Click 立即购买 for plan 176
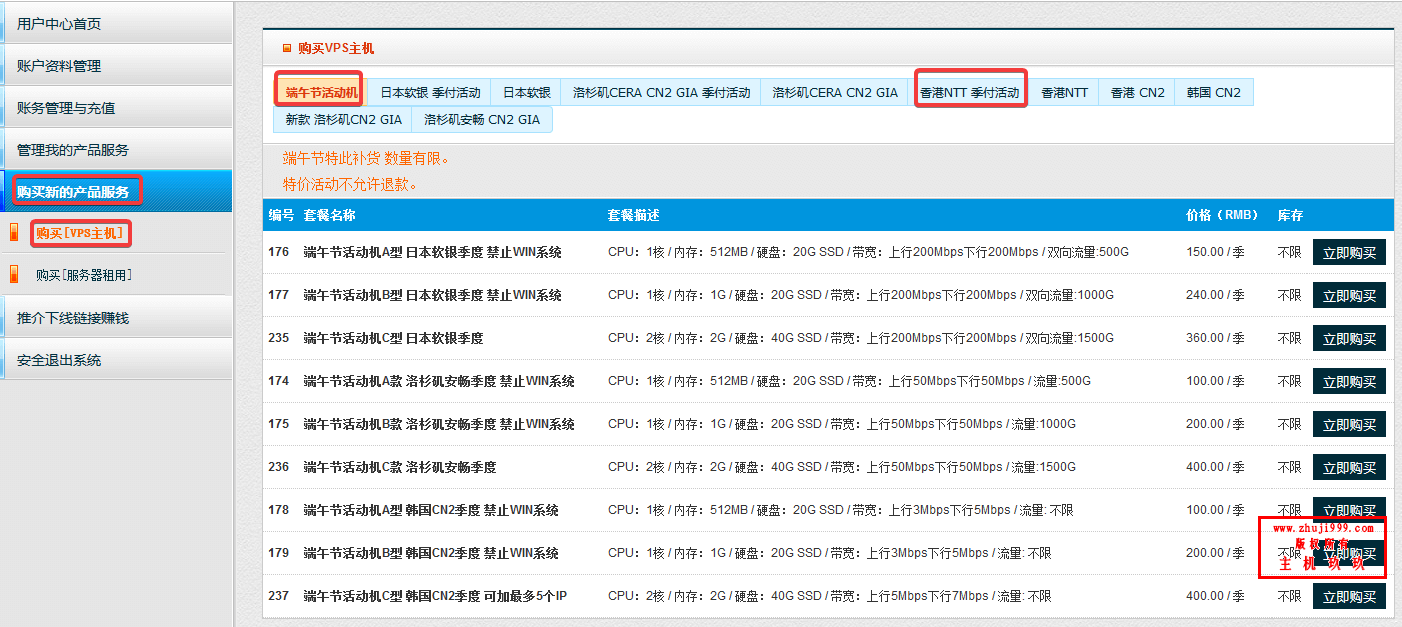 (1348, 253)
